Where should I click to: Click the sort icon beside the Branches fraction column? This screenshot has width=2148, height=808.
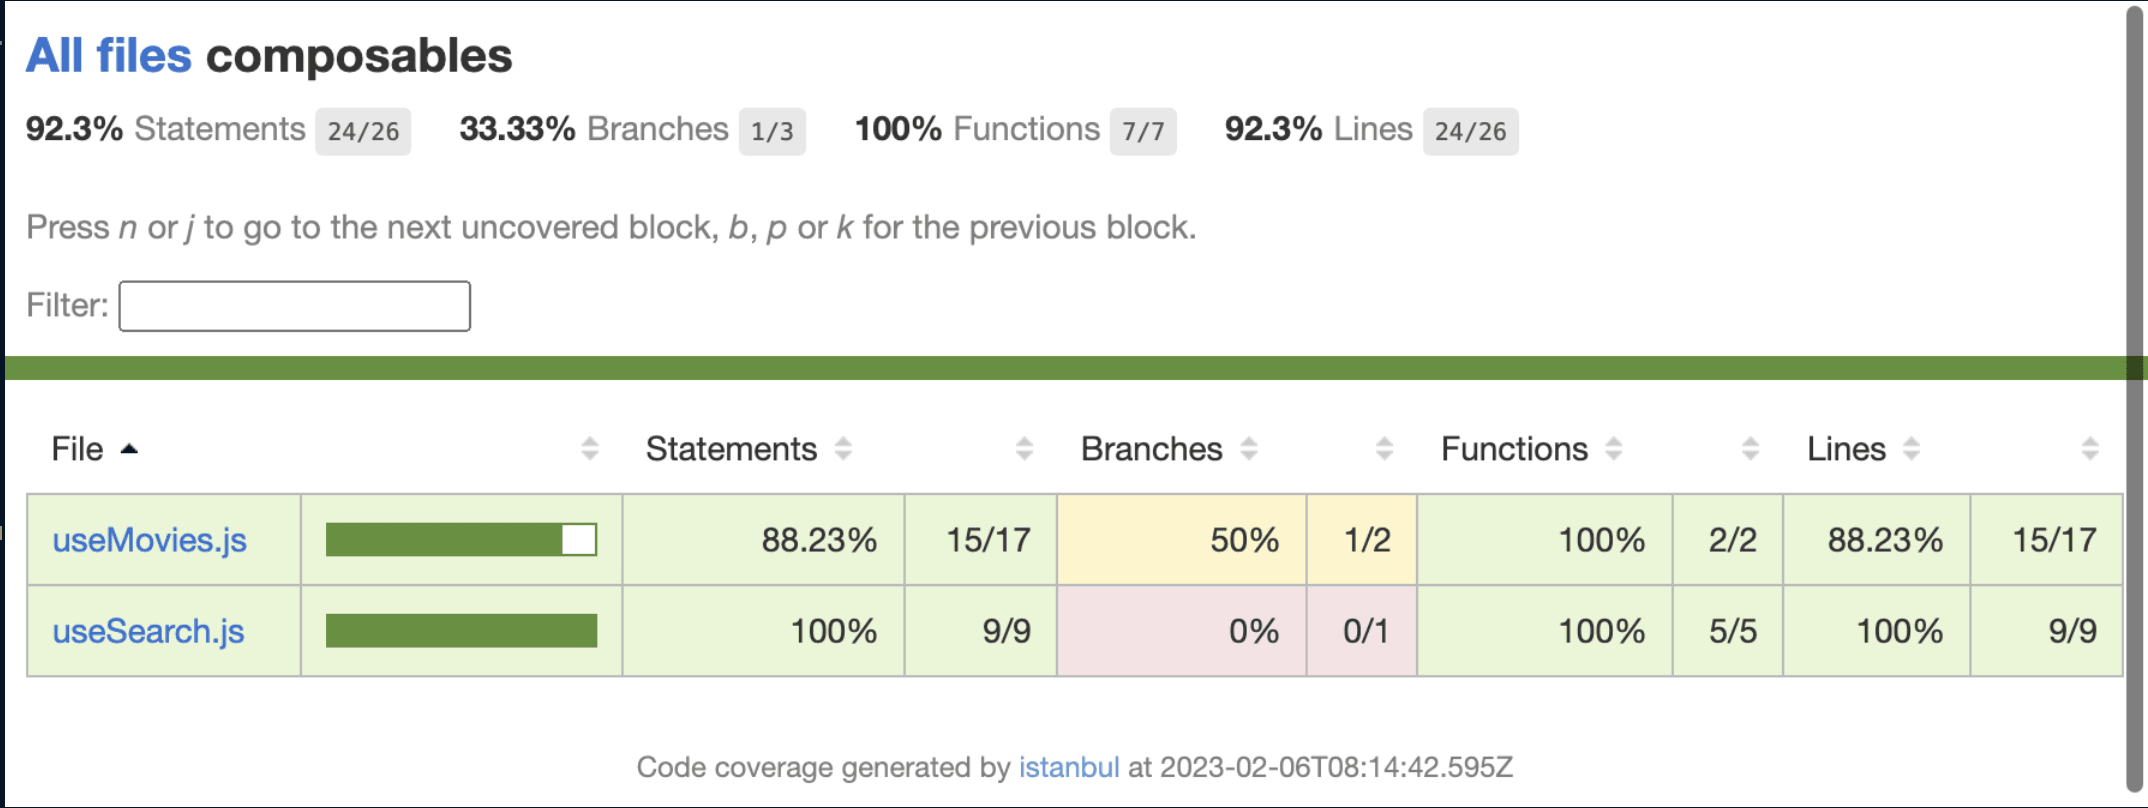pyautogui.click(x=1384, y=449)
